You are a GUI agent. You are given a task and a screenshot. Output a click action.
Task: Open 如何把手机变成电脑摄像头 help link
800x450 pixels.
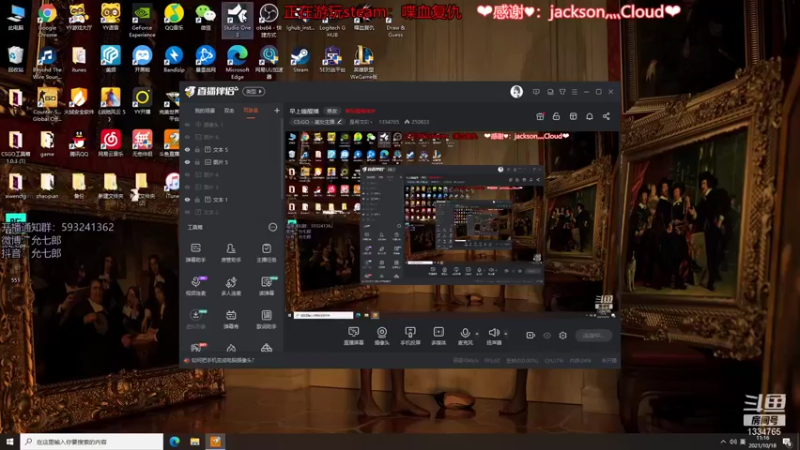click(222, 360)
